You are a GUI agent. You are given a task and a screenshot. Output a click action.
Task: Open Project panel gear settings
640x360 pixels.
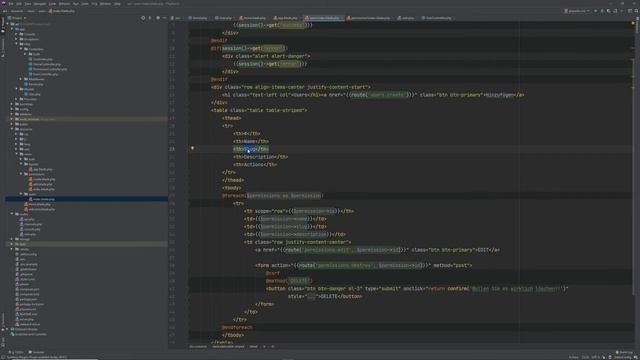pyautogui.click(x=158, y=18)
